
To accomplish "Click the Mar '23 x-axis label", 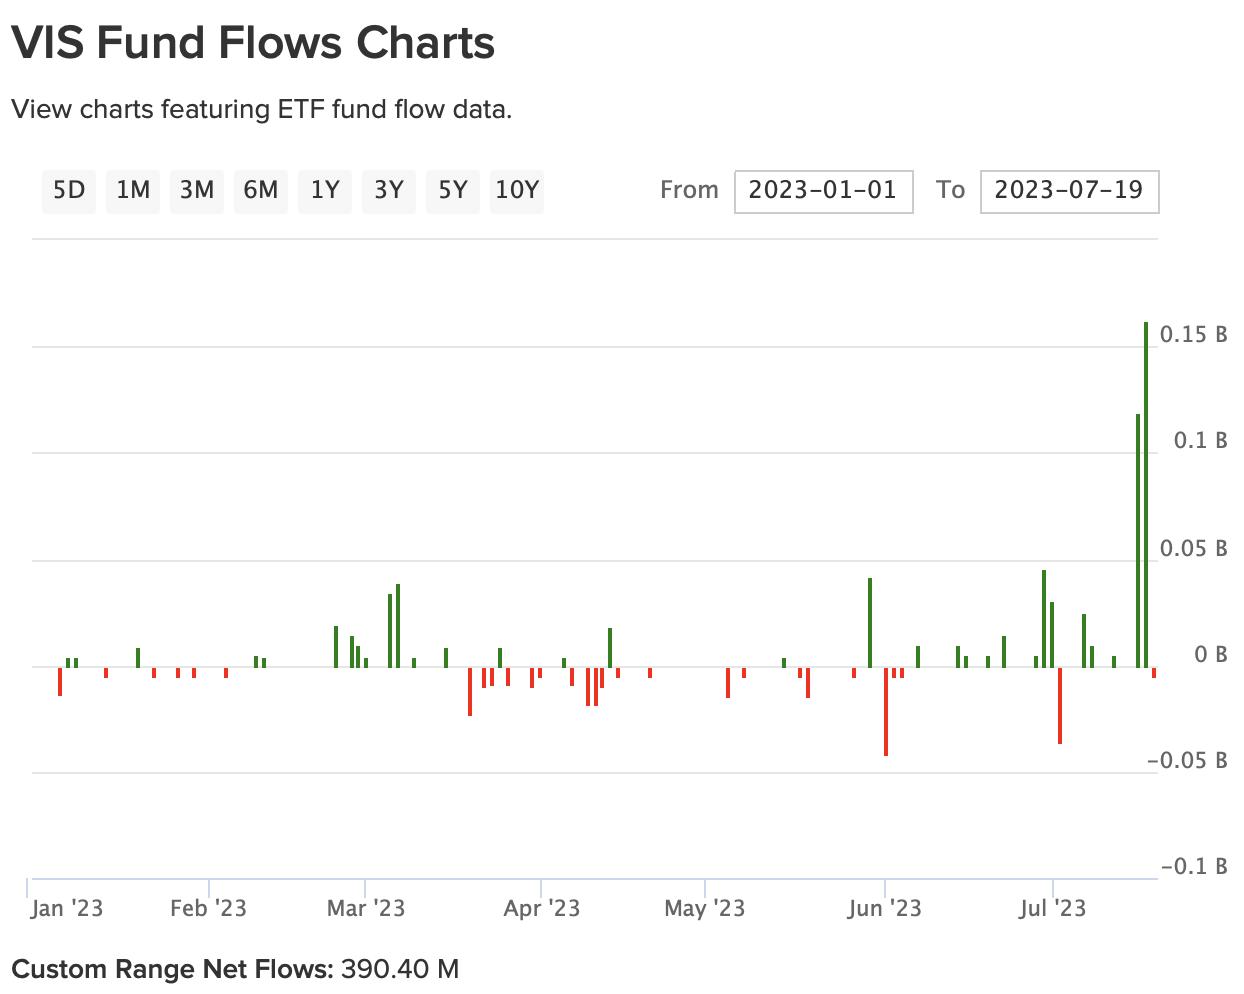I will (366, 908).
